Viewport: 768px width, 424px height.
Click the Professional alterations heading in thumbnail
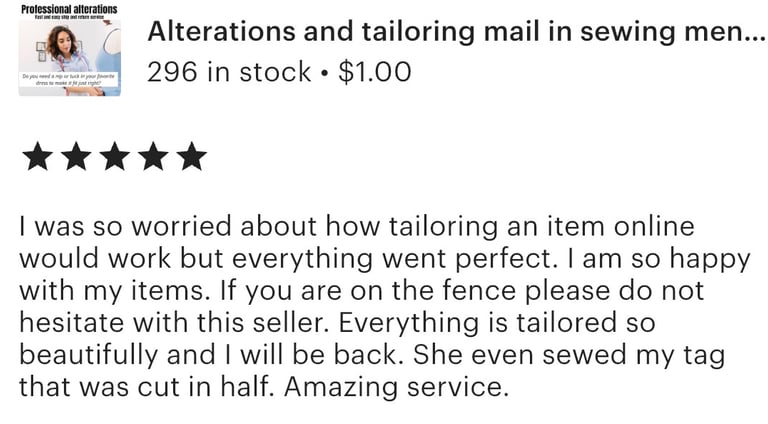(x=70, y=9)
